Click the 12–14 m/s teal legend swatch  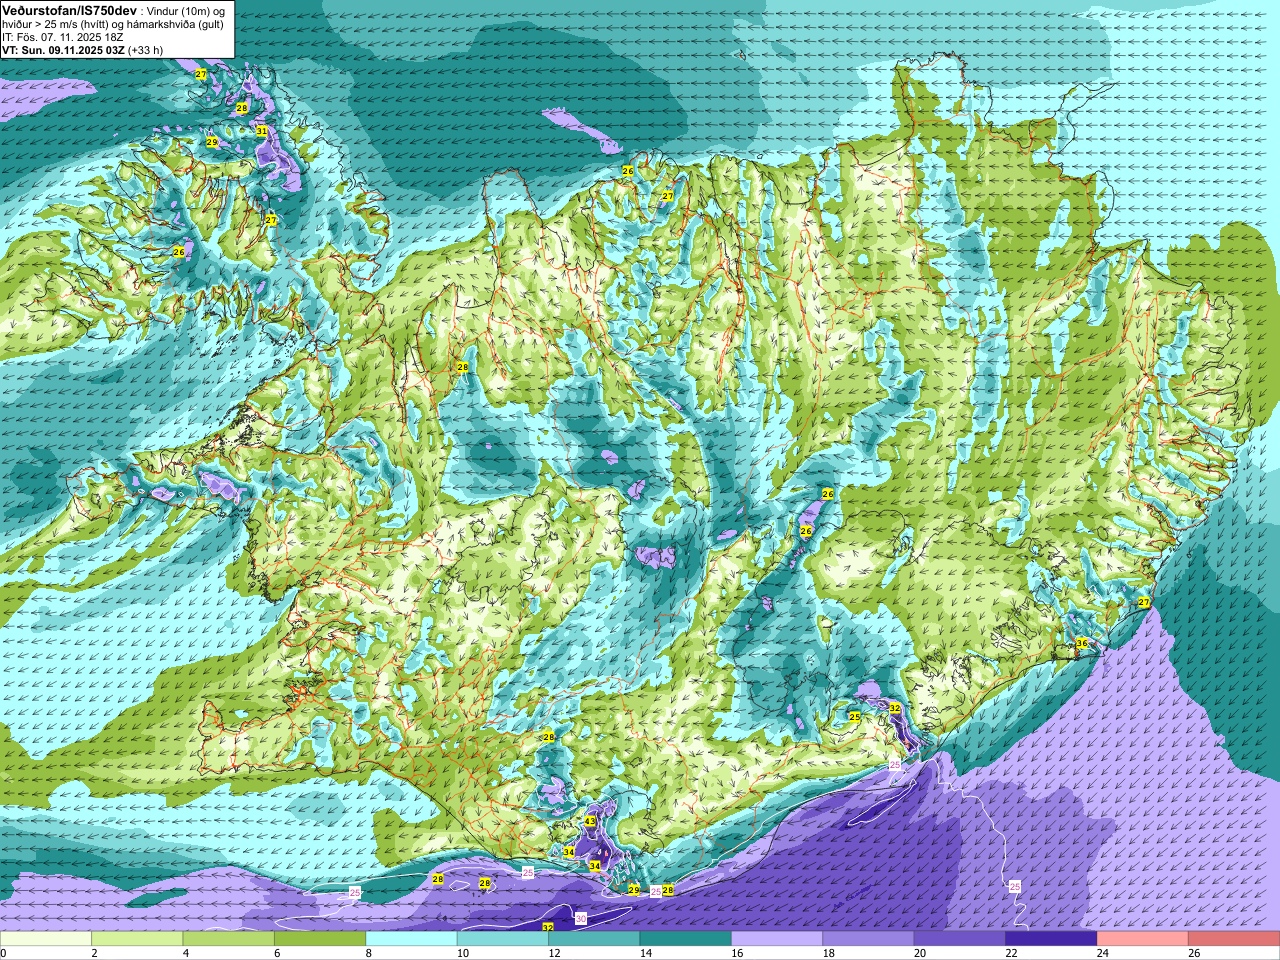594,939
